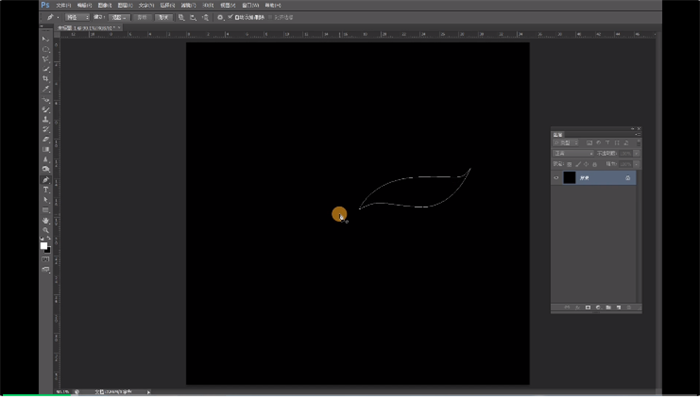Toggle lock all
Viewport: 700px width, 397px height.
pyautogui.click(x=595, y=164)
